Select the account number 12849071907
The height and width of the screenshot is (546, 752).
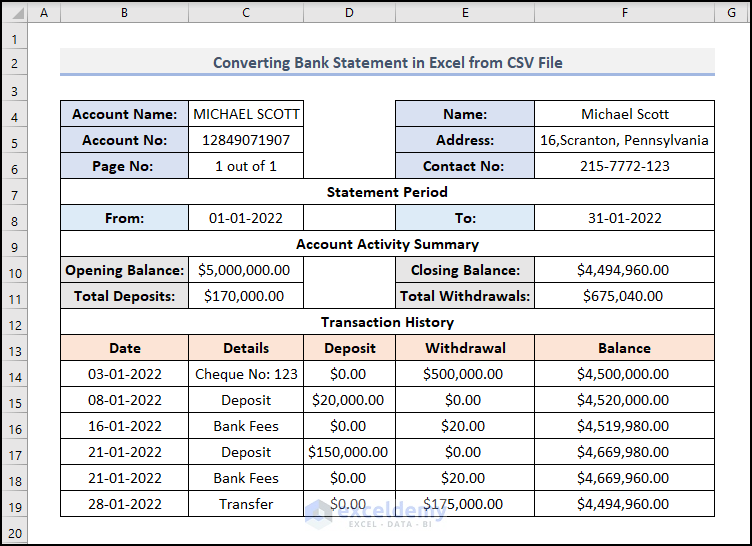[x=246, y=140]
